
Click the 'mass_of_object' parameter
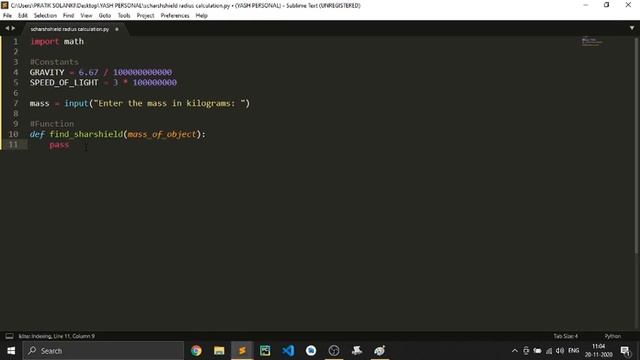pyautogui.click(x=162, y=134)
